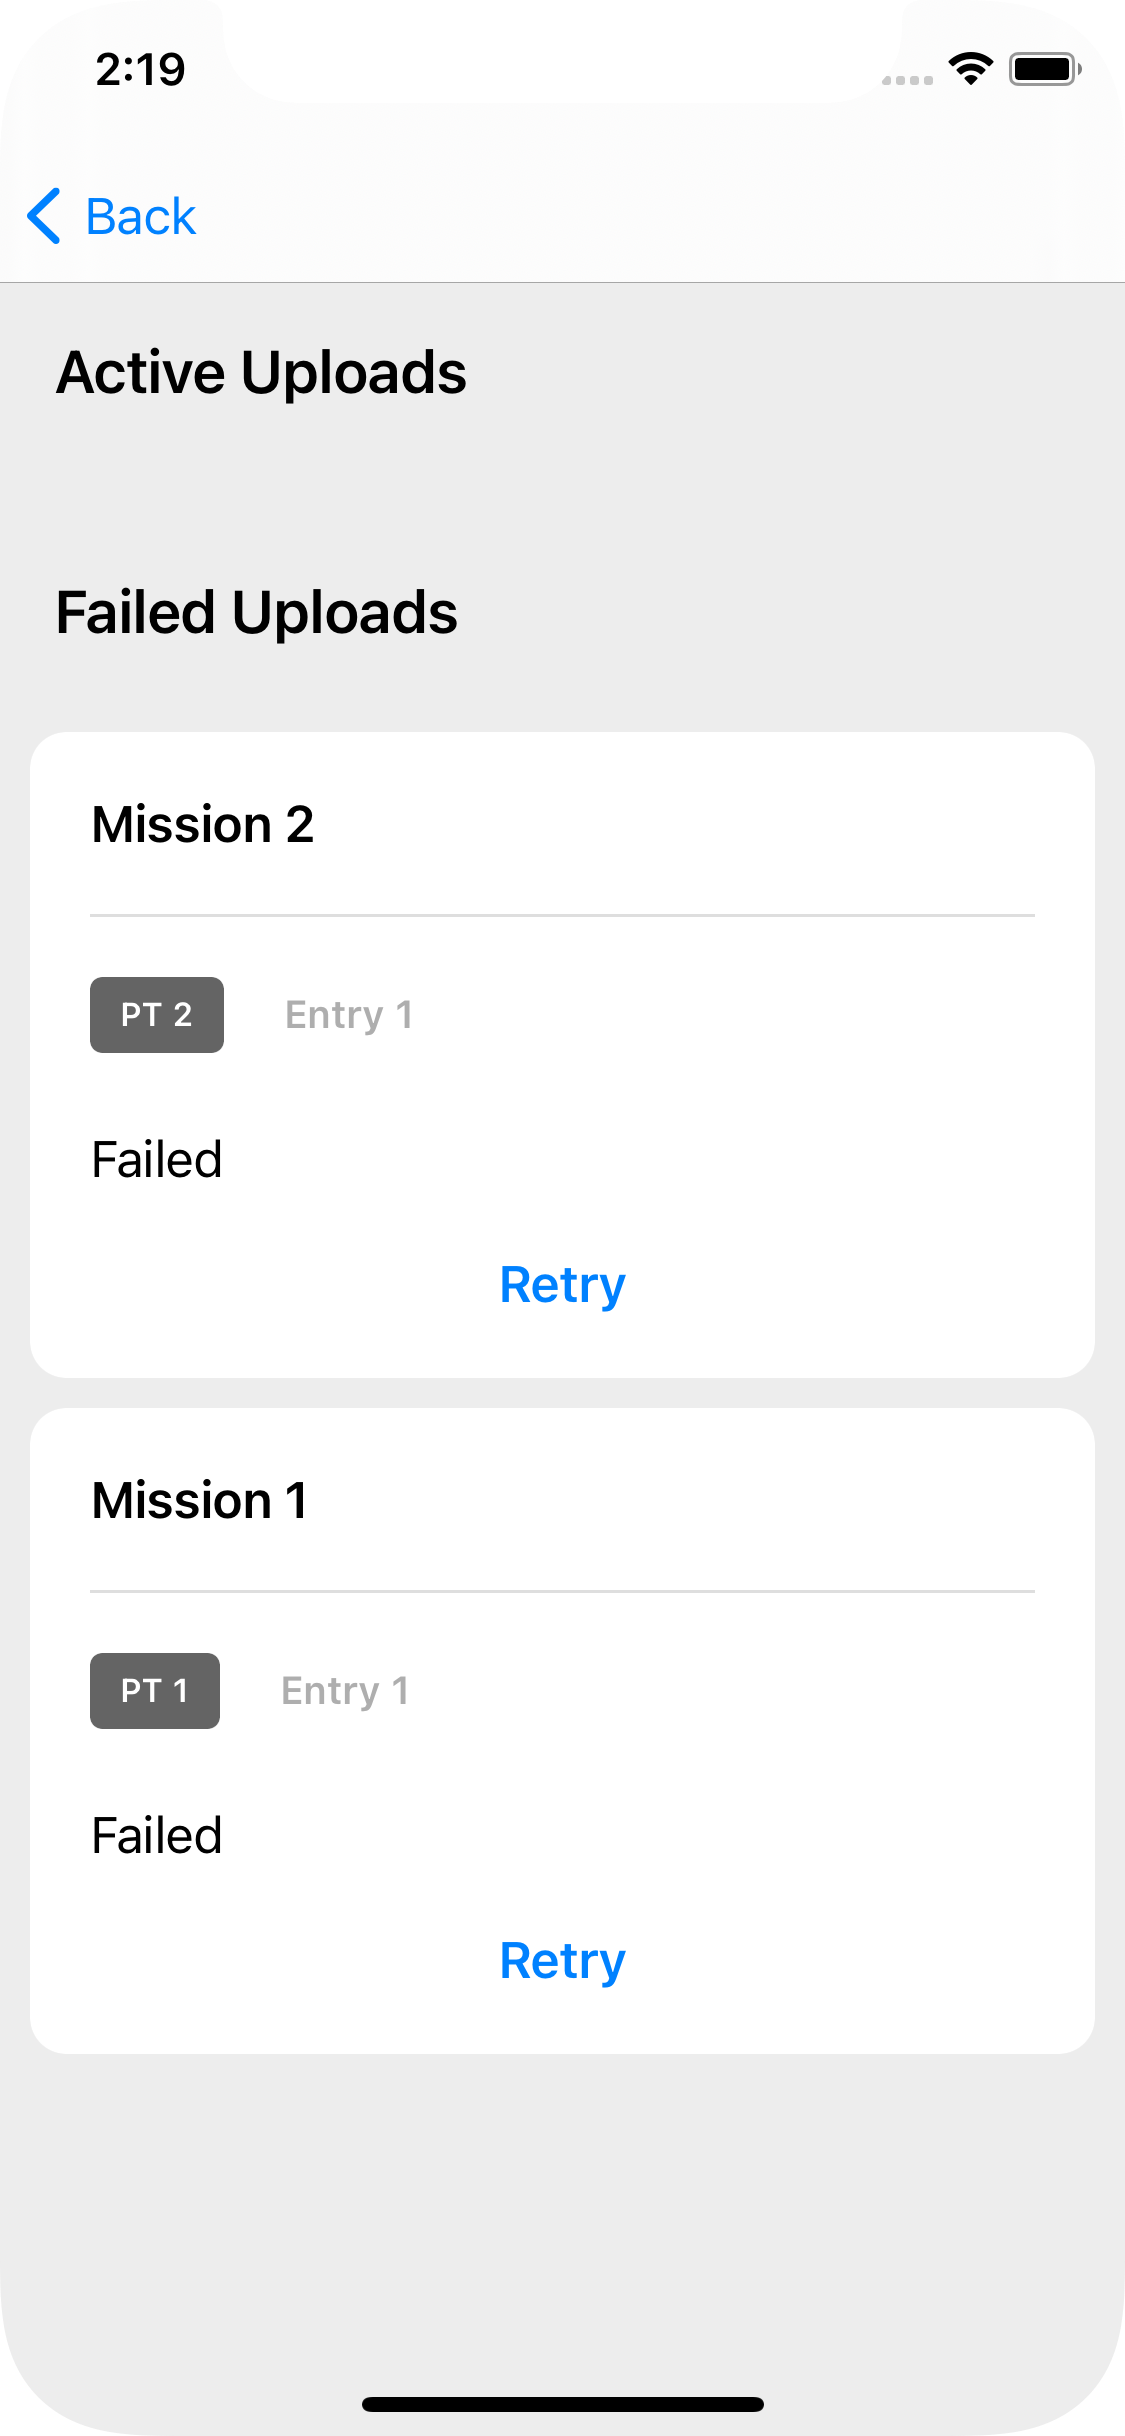The height and width of the screenshot is (2436, 1125).
Task: Tap the cellular signal dots icon
Action: point(907,80)
